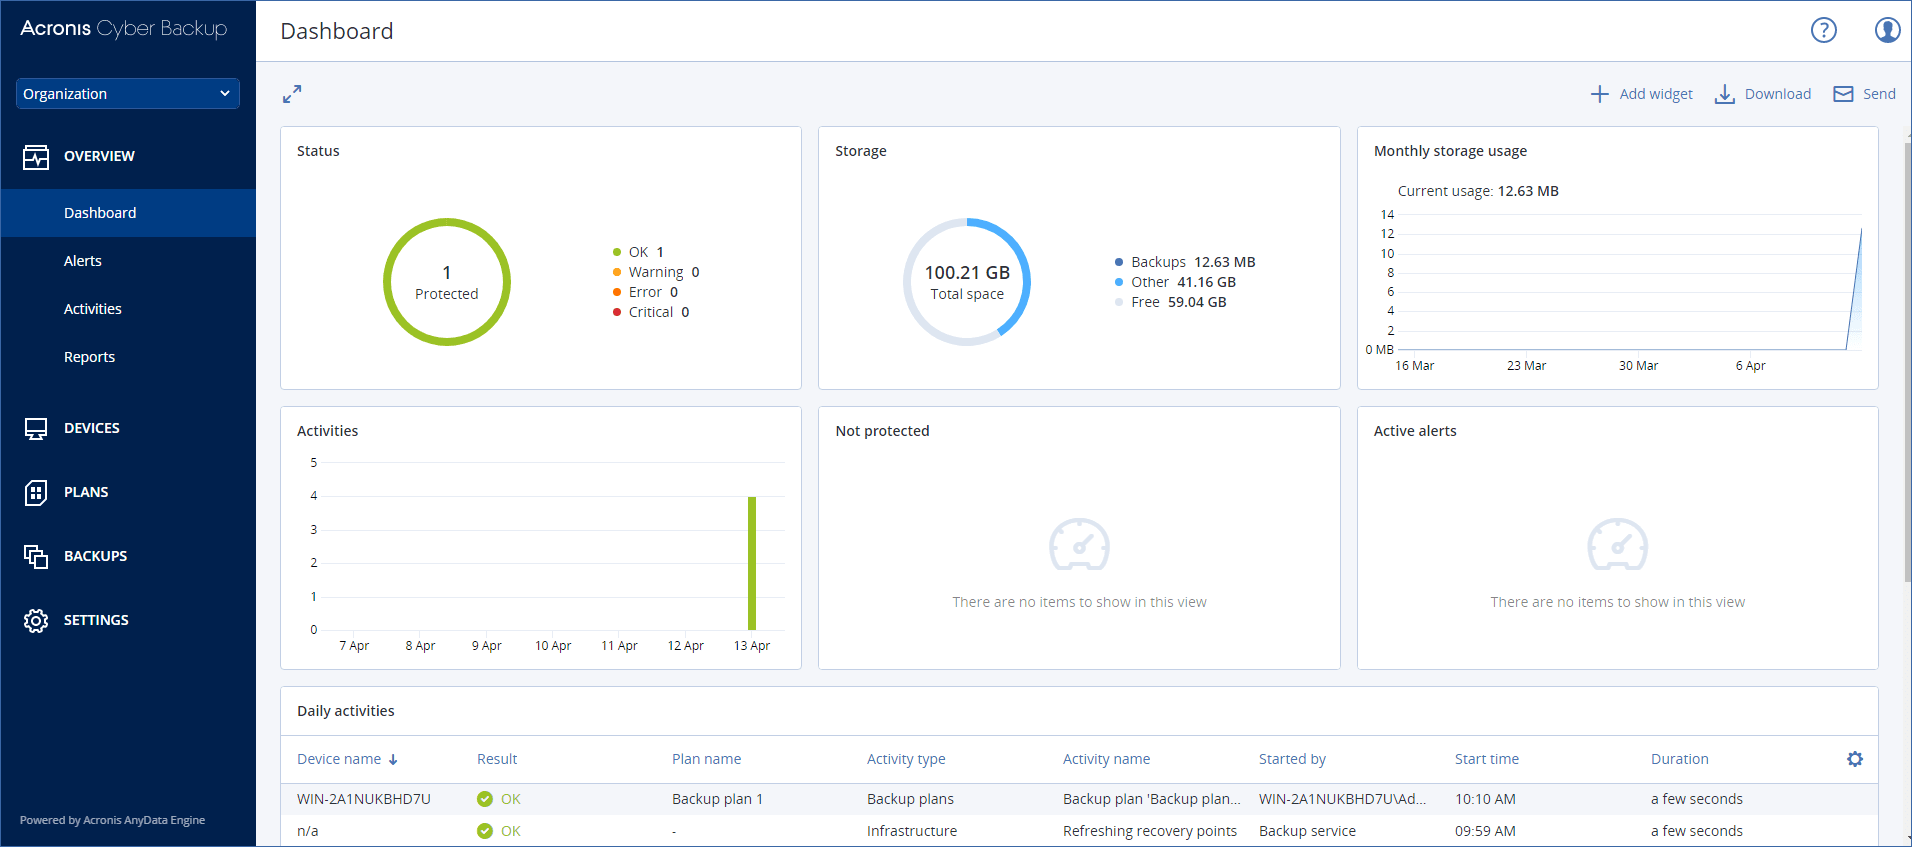The image size is (1912, 847).
Task: Click the Daily activities settings gear icon
Action: click(x=1854, y=759)
